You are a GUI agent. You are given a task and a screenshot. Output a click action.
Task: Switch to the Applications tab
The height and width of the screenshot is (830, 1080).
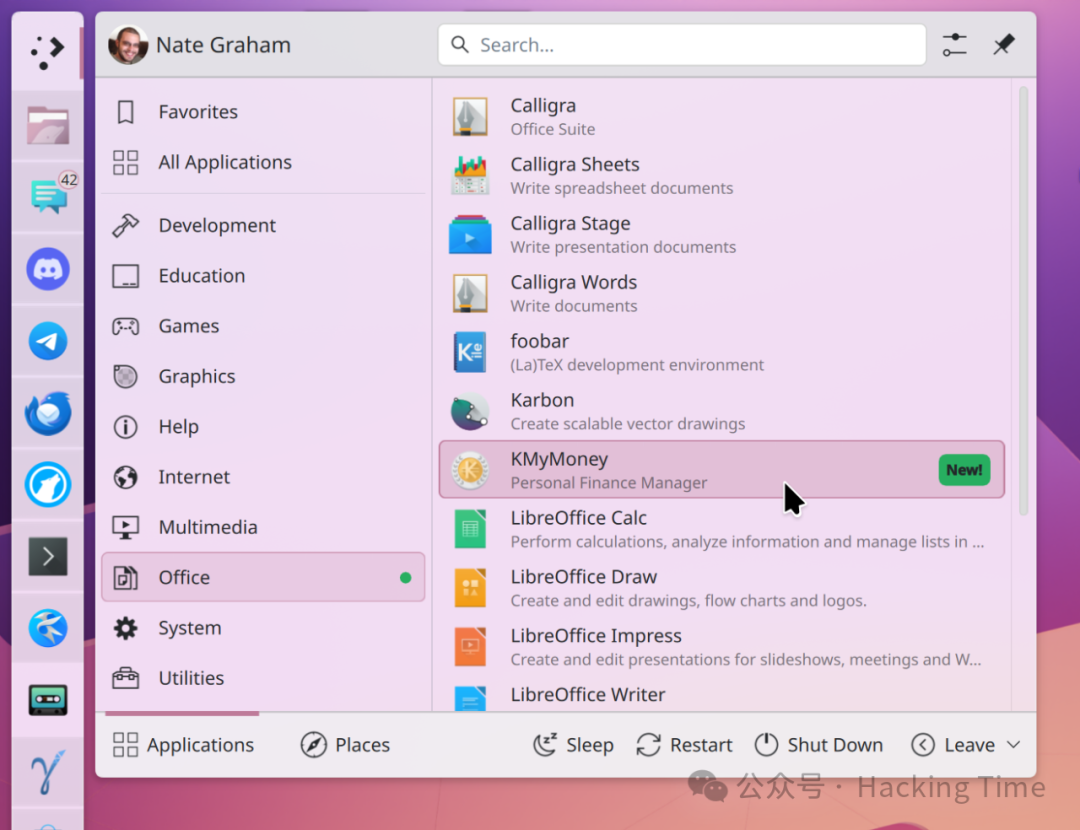click(183, 745)
